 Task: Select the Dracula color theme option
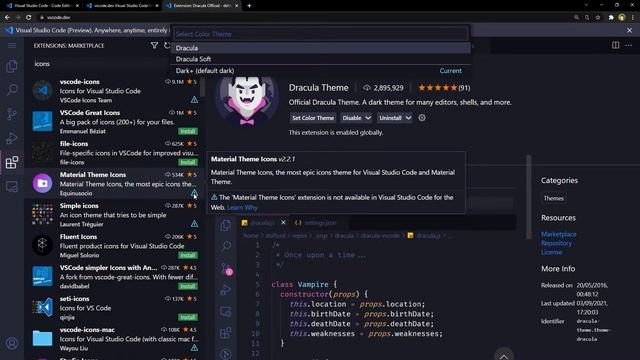click(x=321, y=48)
